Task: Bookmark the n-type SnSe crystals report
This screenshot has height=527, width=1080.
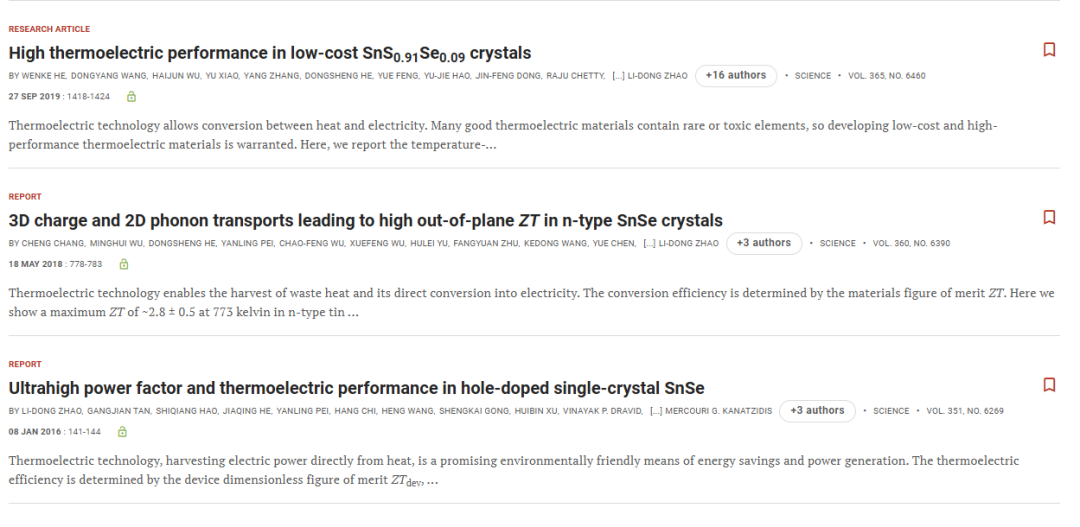Action: point(1049,217)
